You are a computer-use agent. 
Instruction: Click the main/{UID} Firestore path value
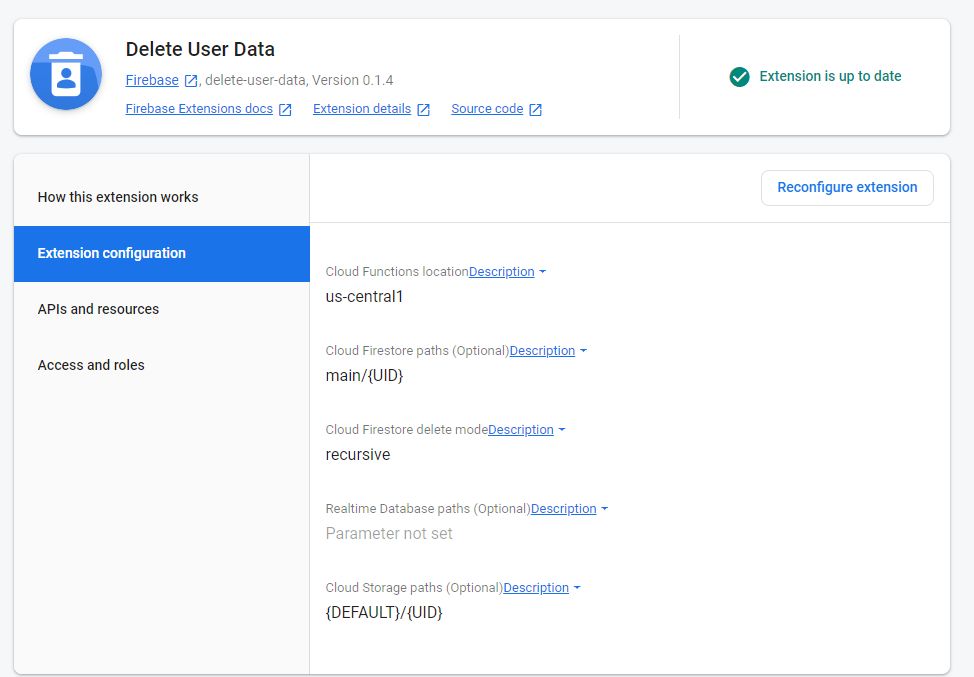364,375
